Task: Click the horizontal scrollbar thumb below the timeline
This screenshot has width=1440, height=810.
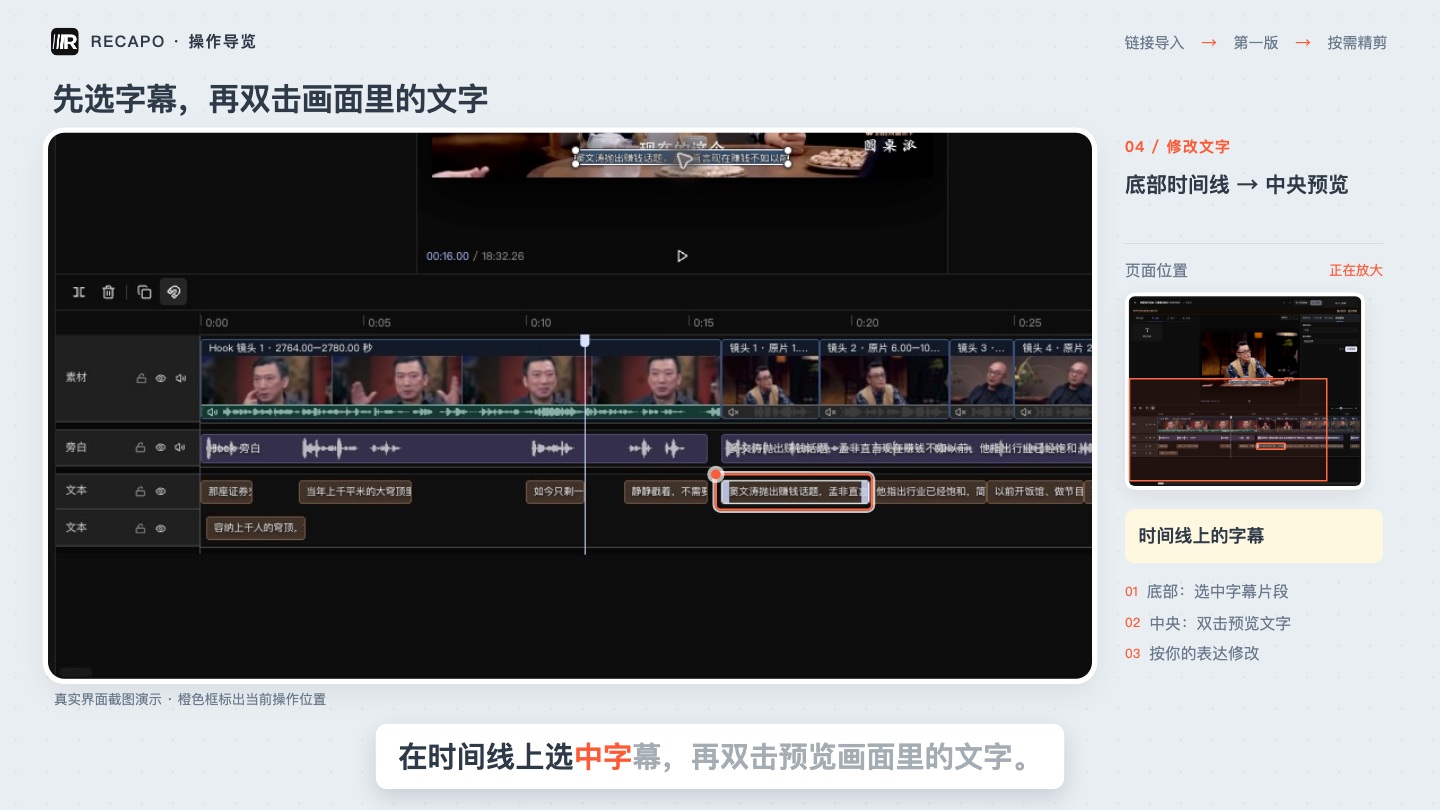Action: click(76, 672)
